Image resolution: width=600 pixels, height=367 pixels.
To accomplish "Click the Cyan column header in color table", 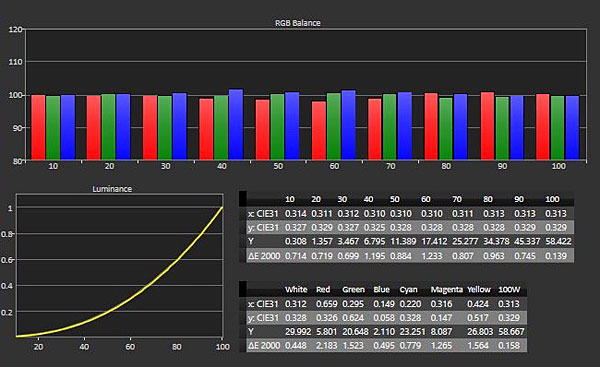I will click(x=409, y=290).
